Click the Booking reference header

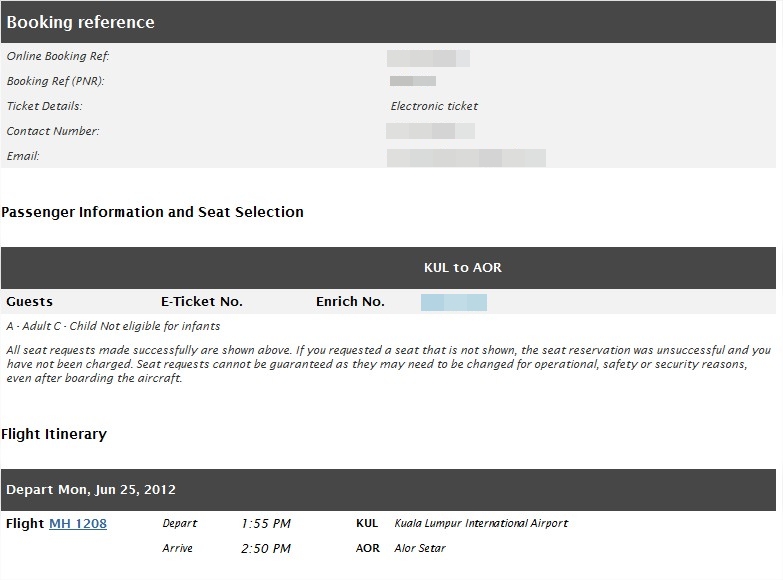coord(81,22)
